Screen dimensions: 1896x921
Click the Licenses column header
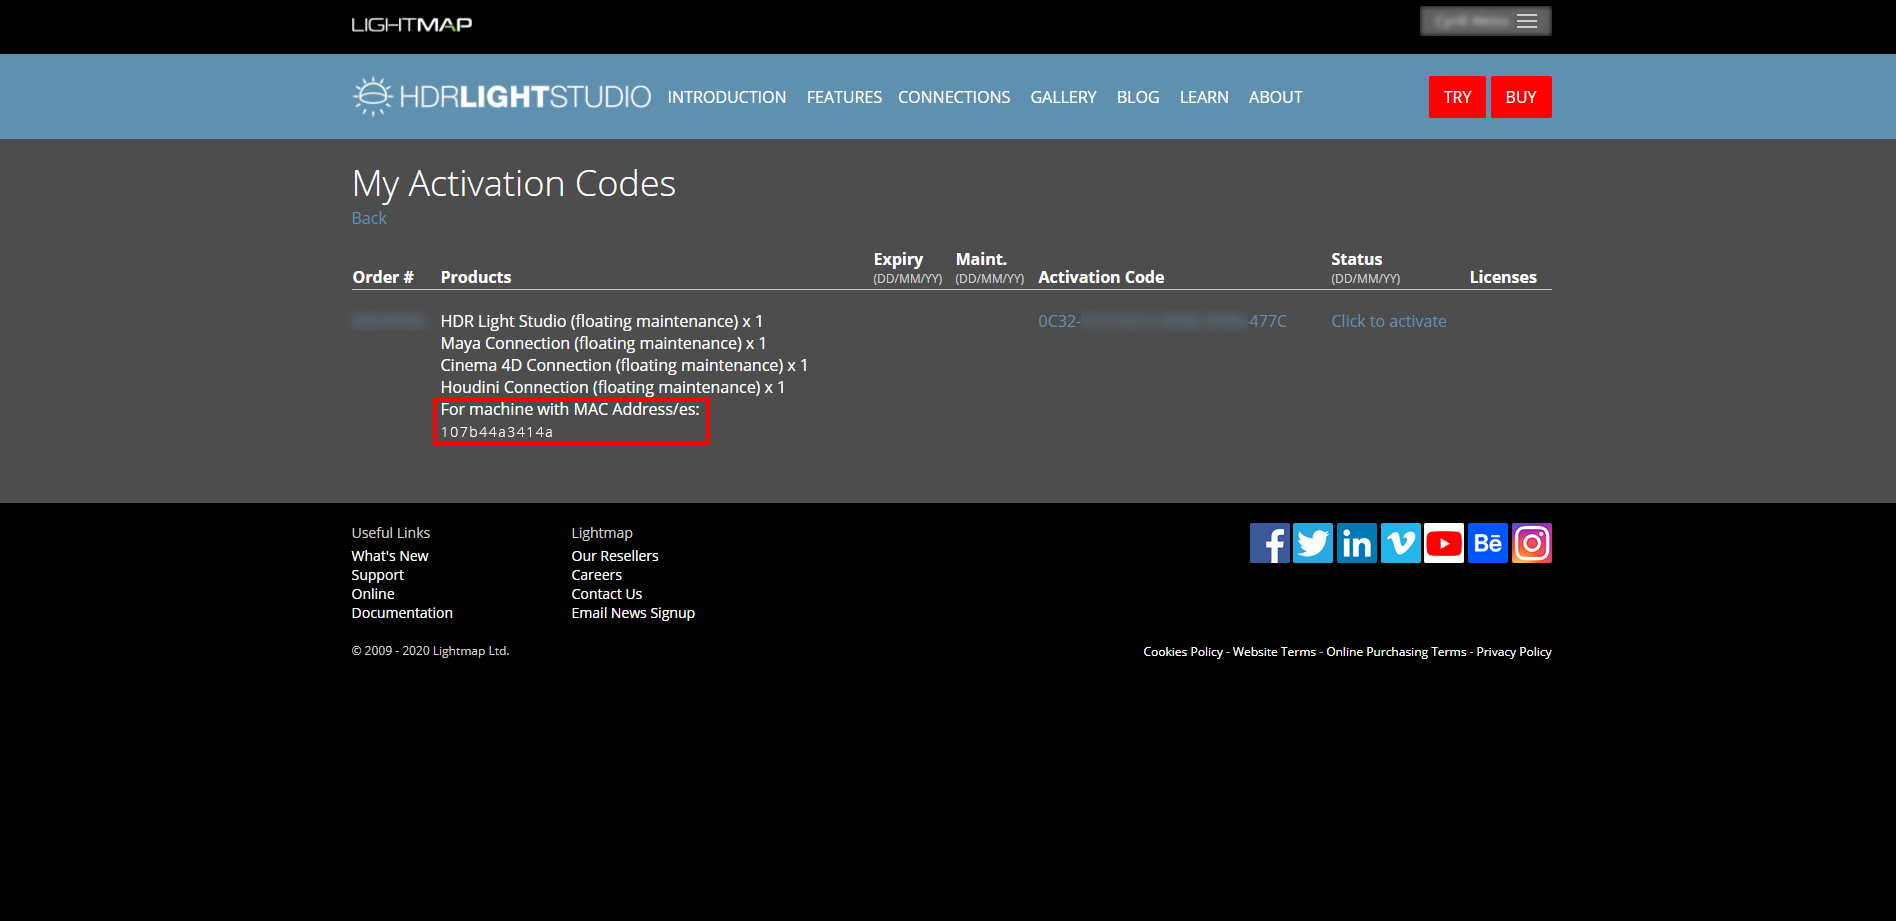click(x=1503, y=277)
